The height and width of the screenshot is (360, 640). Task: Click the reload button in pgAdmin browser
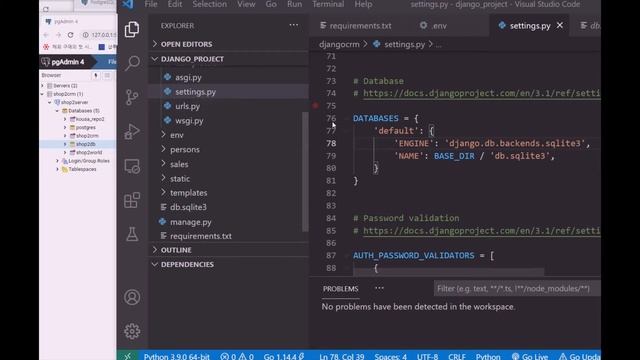pos(71,35)
